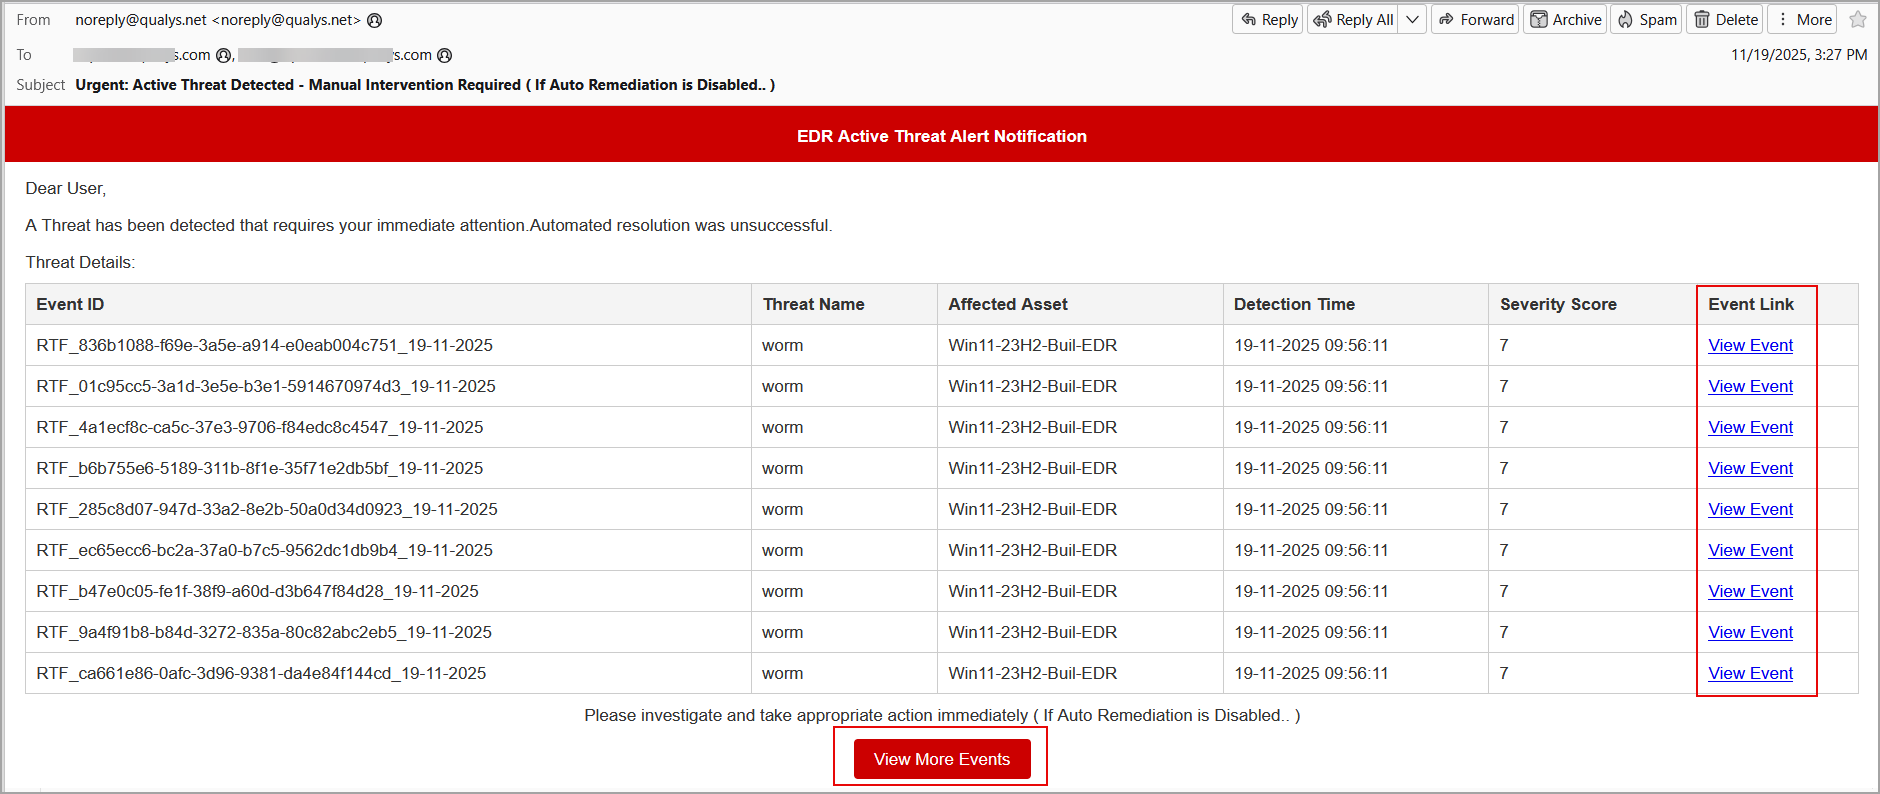This screenshot has height=794, width=1880.
Task: Open View Event for RTF_836b1088 row
Action: click(1750, 346)
